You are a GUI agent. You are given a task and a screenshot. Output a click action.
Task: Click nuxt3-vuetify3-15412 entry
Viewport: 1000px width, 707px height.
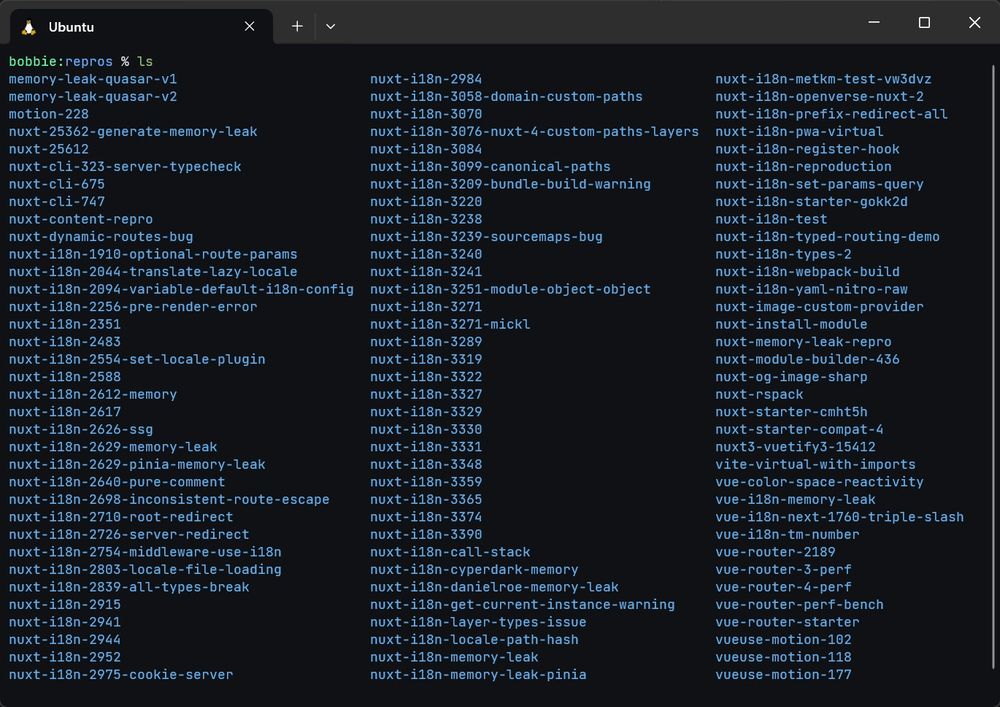(x=795, y=447)
